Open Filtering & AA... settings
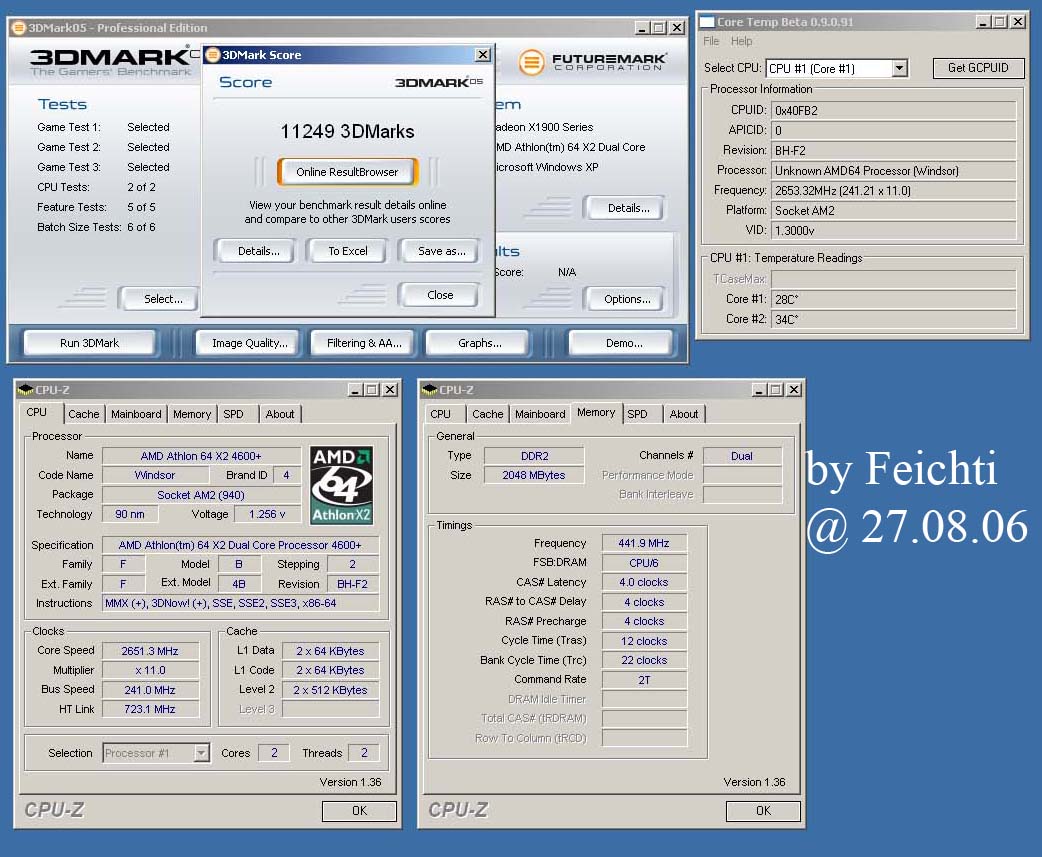This screenshot has width=1042, height=857. [x=364, y=343]
